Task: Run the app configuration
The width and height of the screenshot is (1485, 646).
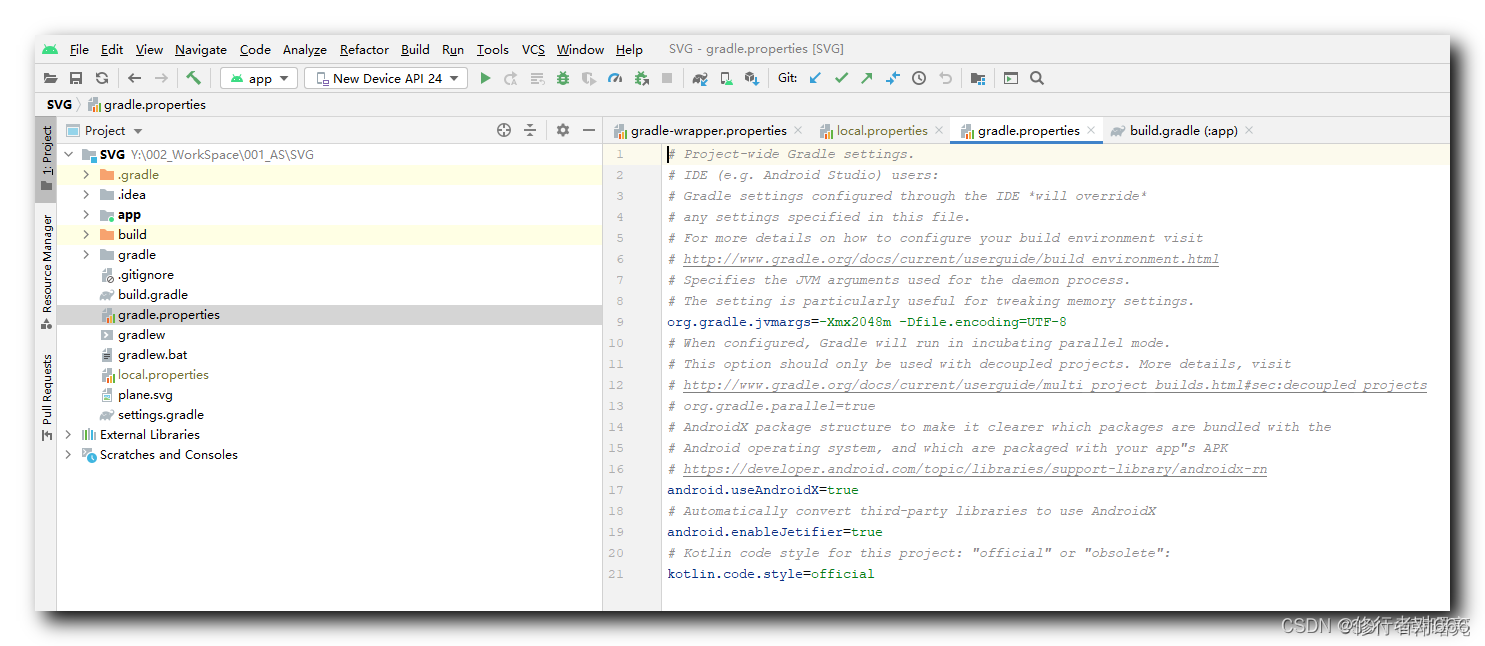Action: point(486,78)
